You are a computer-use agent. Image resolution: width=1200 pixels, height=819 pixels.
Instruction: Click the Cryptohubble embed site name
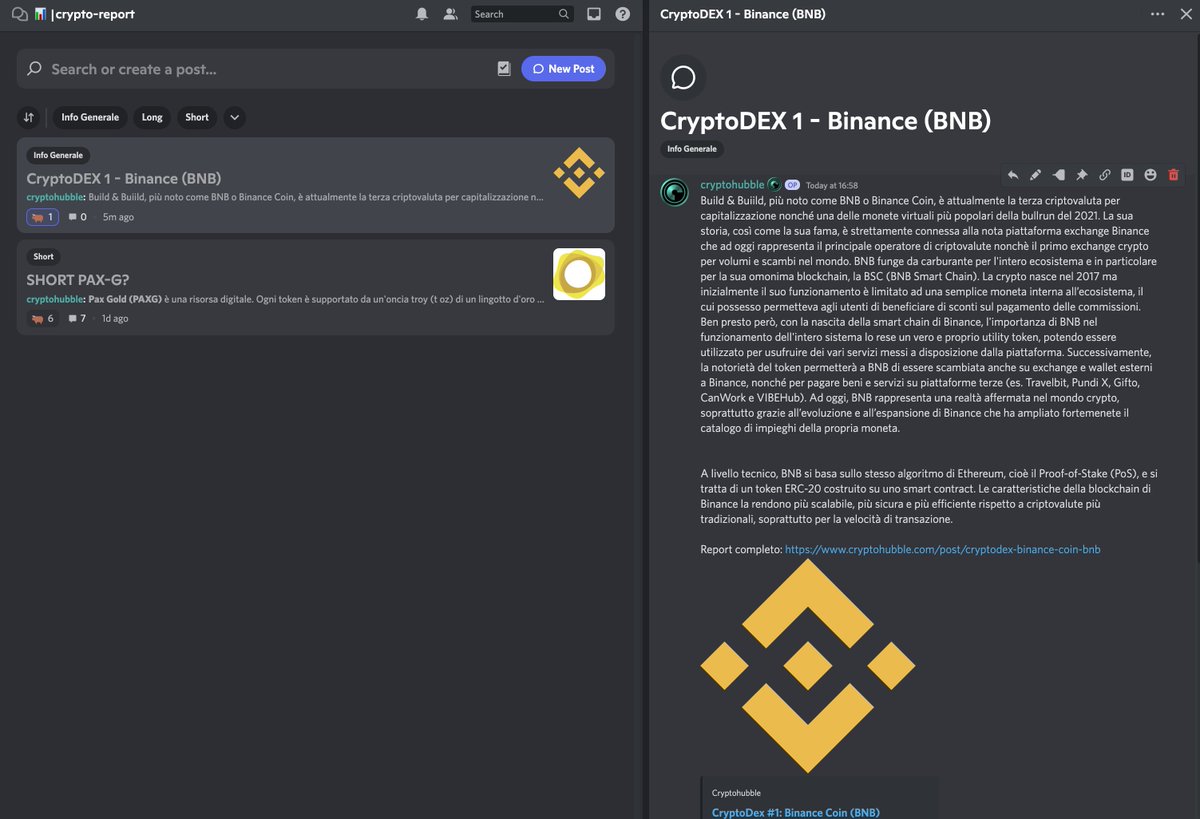[736, 793]
